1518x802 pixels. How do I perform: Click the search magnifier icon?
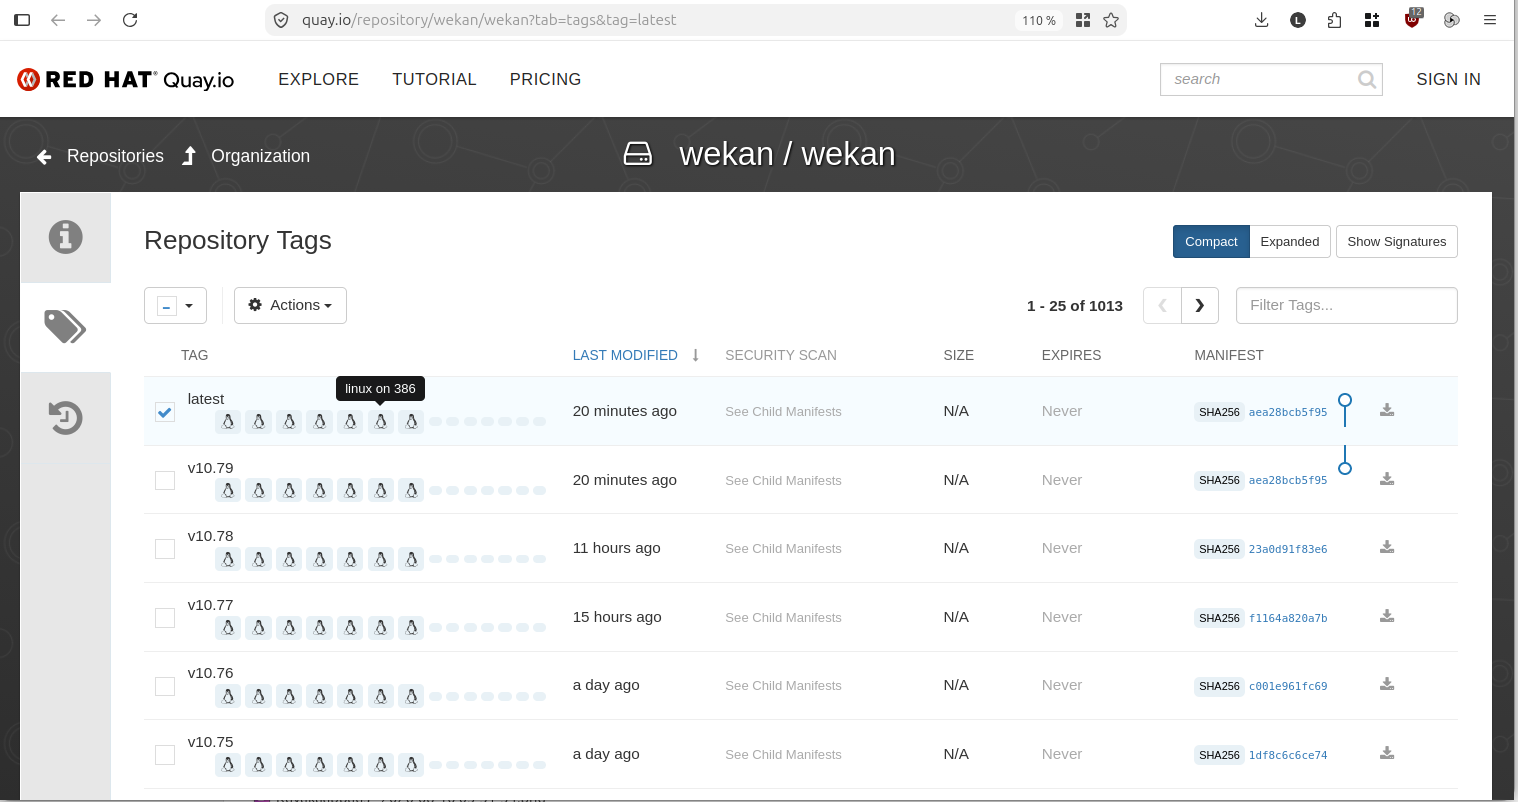click(x=1367, y=80)
